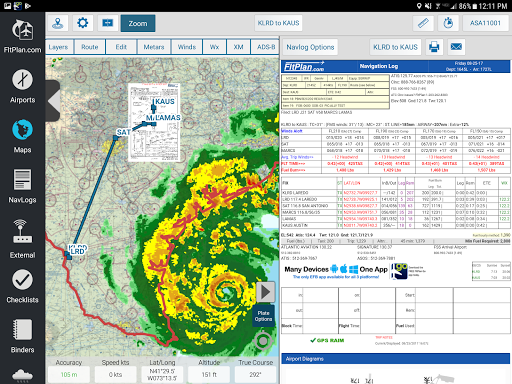Collapse the sidebar with left arrow handle
This screenshot has height=384, width=512.
[x=53, y=101]
